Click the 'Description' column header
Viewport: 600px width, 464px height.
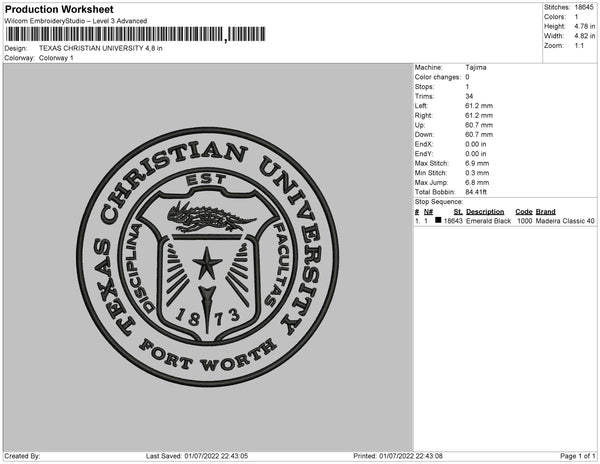pos(485,212)
